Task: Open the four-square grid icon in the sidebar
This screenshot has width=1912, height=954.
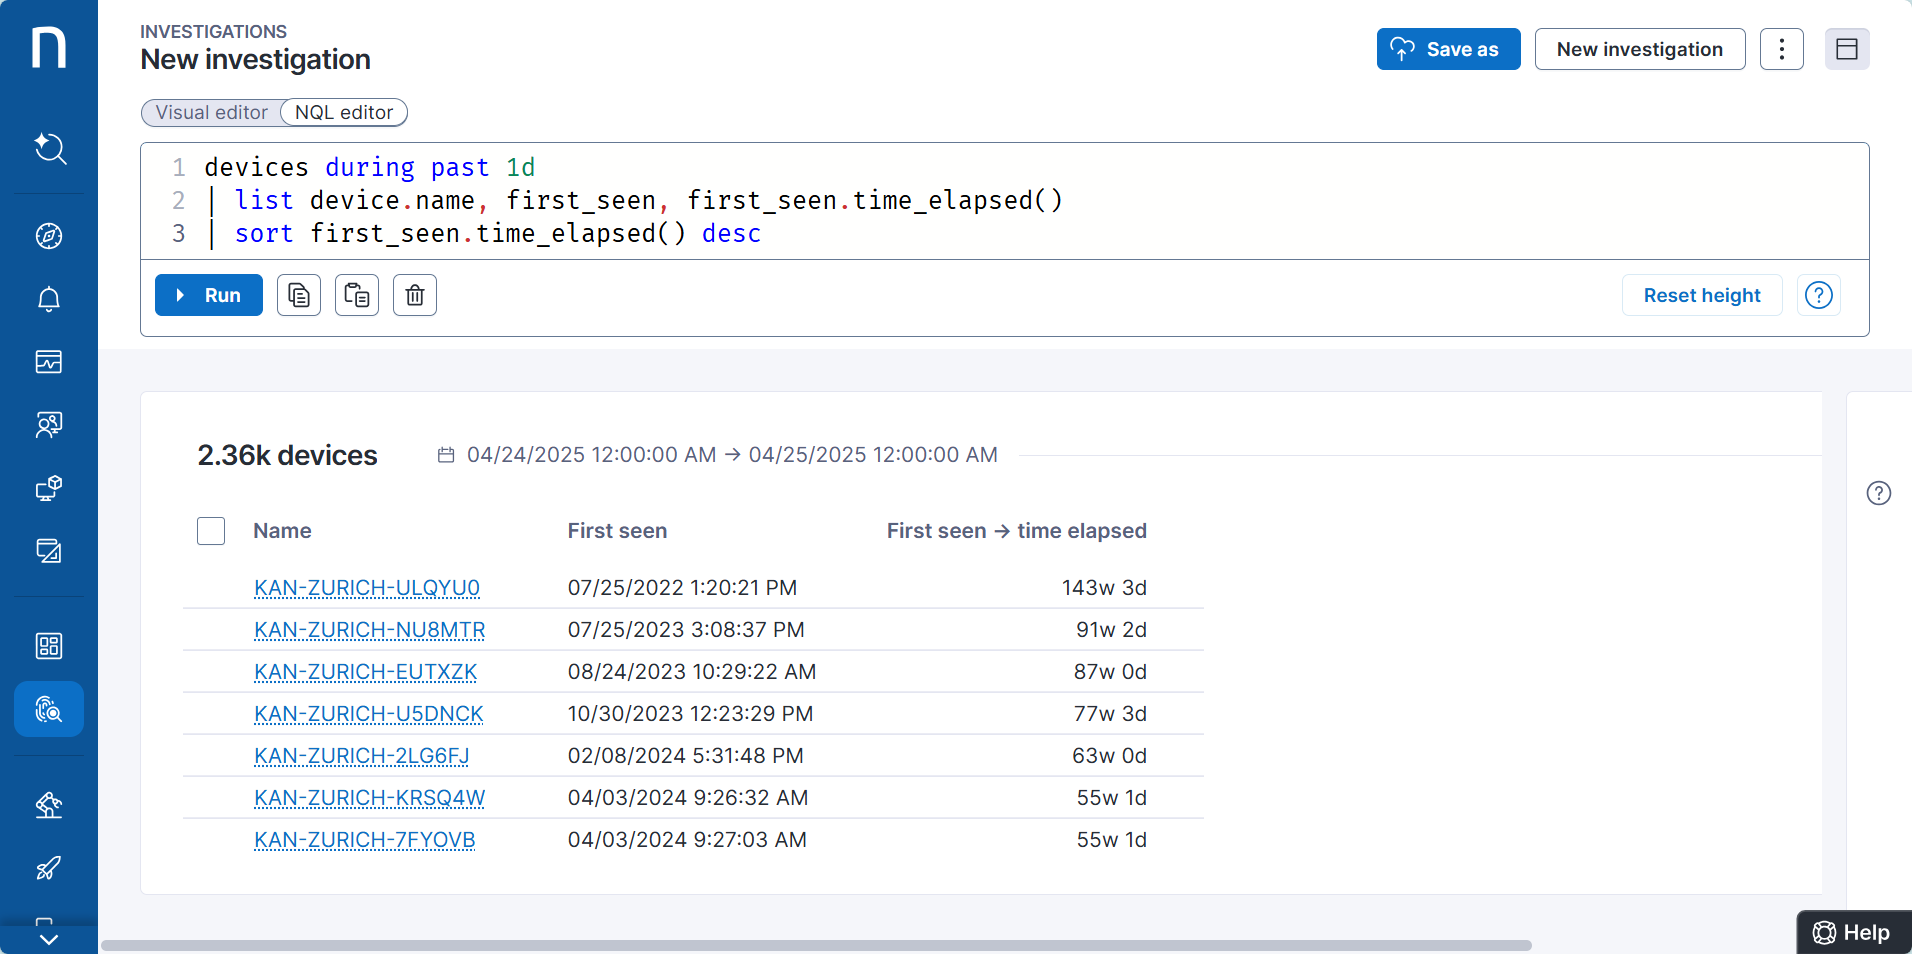Action: (49, 646)
